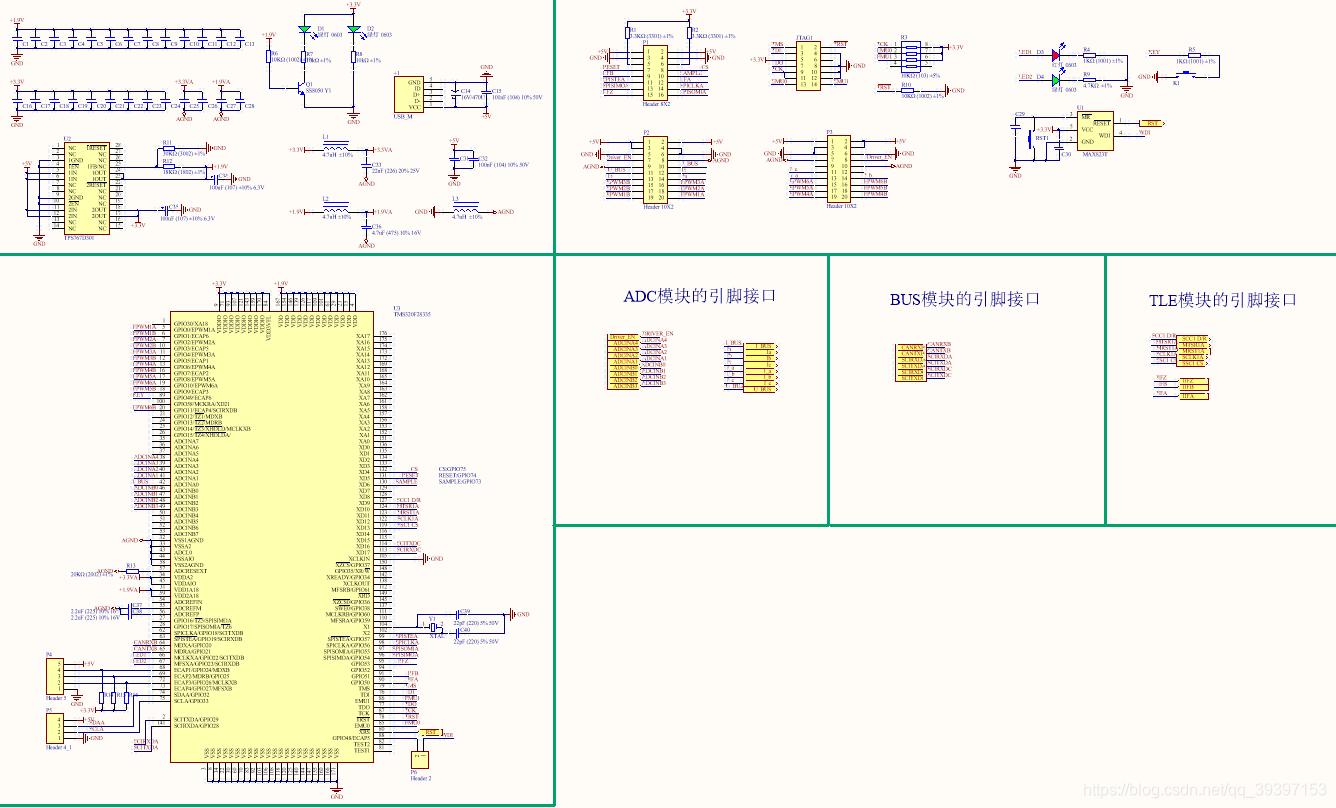This screenshot has height=808, width=1336.
Task: Select the P2 Header 10X2 connector
Action: coord(656,169)
